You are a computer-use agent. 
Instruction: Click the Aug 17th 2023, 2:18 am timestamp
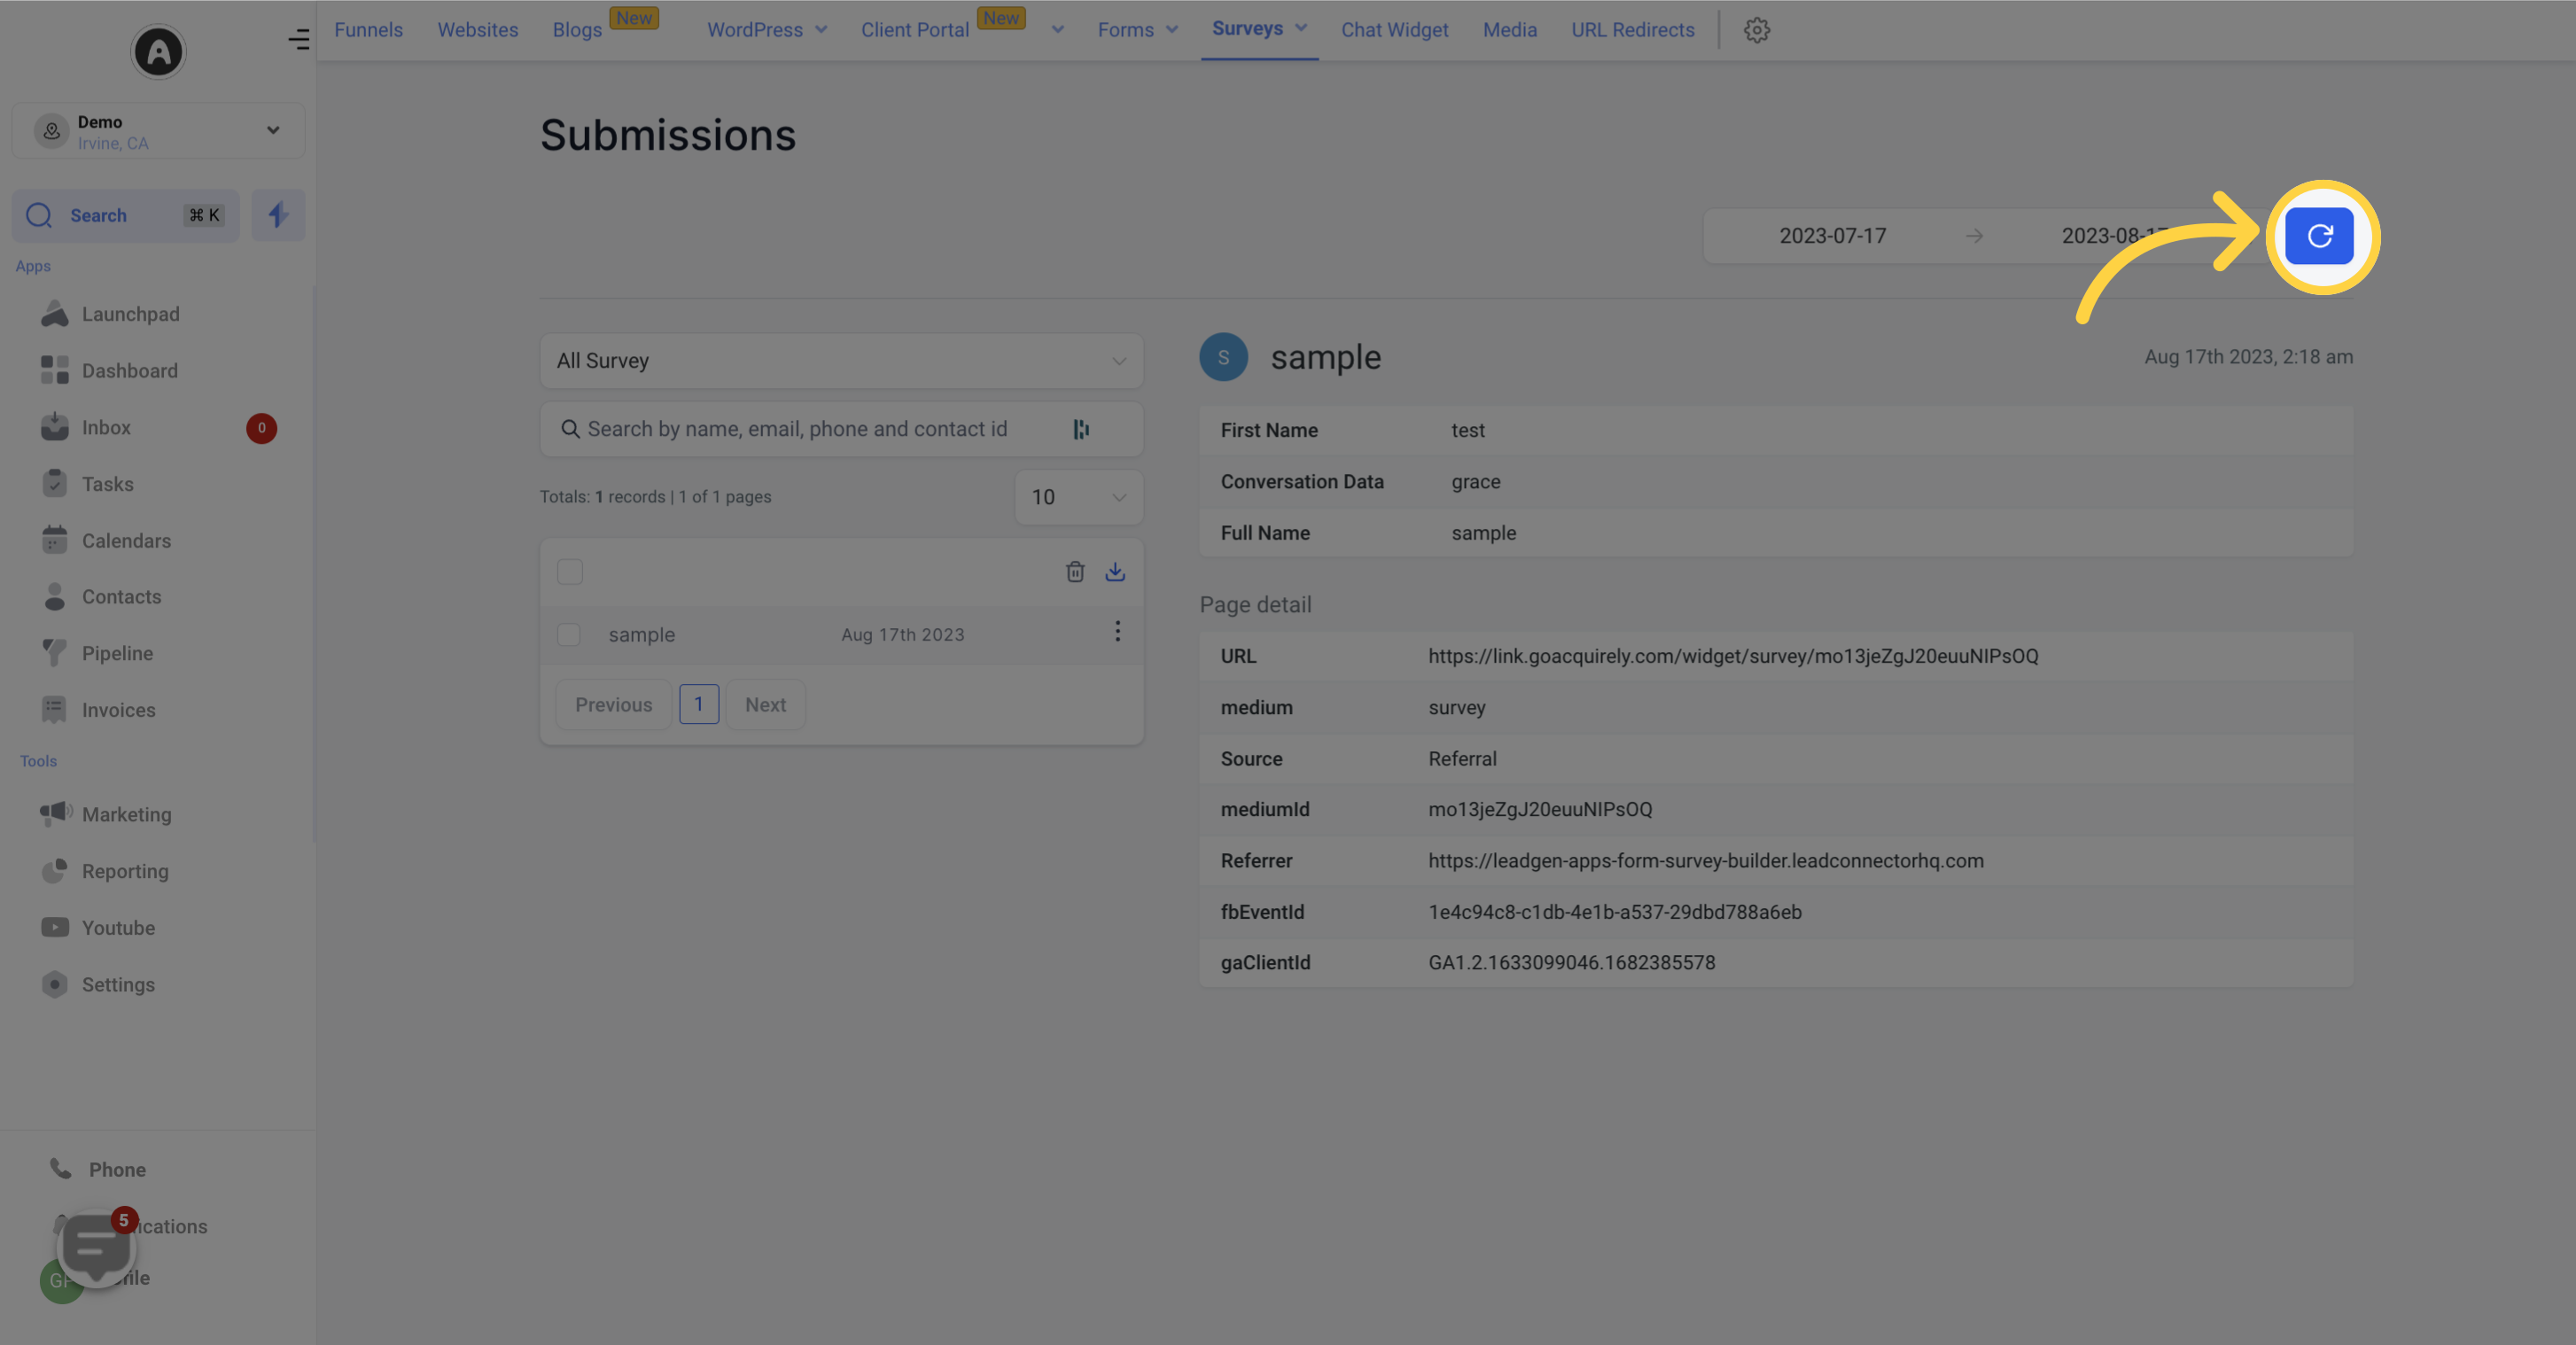coord(2248,357)
